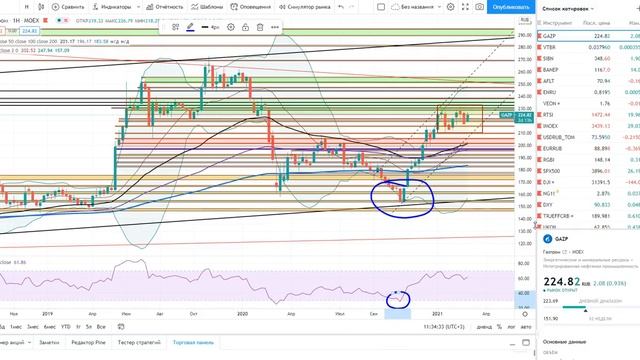Open Templates (Шаблоны) in the toolbar
This screenshot has width=640, height=360.
(x=207, y=7)
